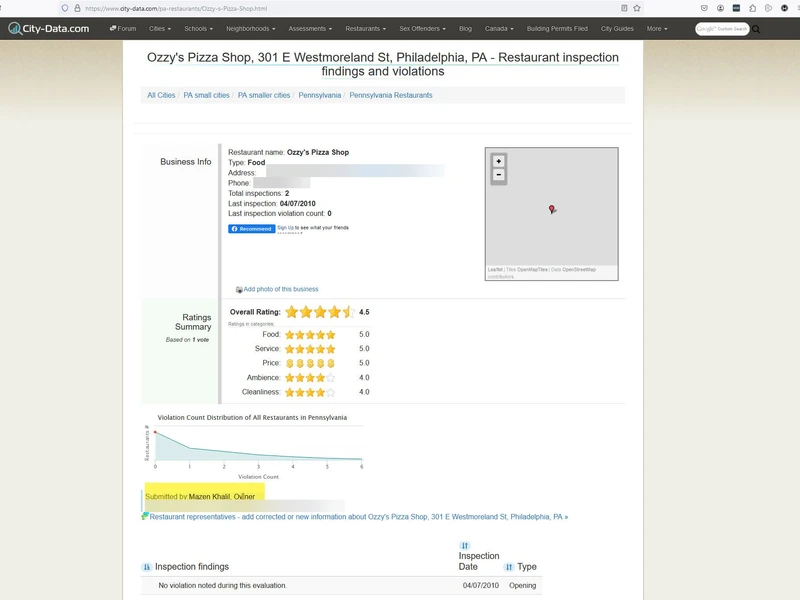Image resolution: width=800 pixels, height=600 pixels.
Task: Click the City-Data.com logo
Action: point(49,29)
